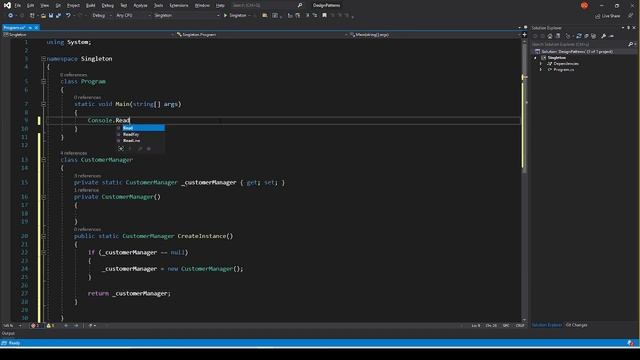Open the Build menu
This screenshot has height=360, width=640.
pyautogui.click(x=91, y=5)
